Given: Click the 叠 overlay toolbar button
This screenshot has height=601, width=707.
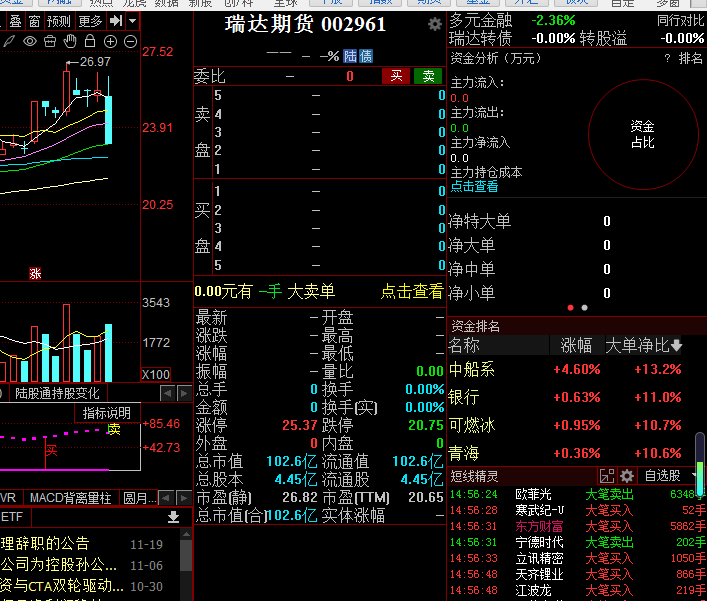Looking at the screenshot, I should 15,21.
